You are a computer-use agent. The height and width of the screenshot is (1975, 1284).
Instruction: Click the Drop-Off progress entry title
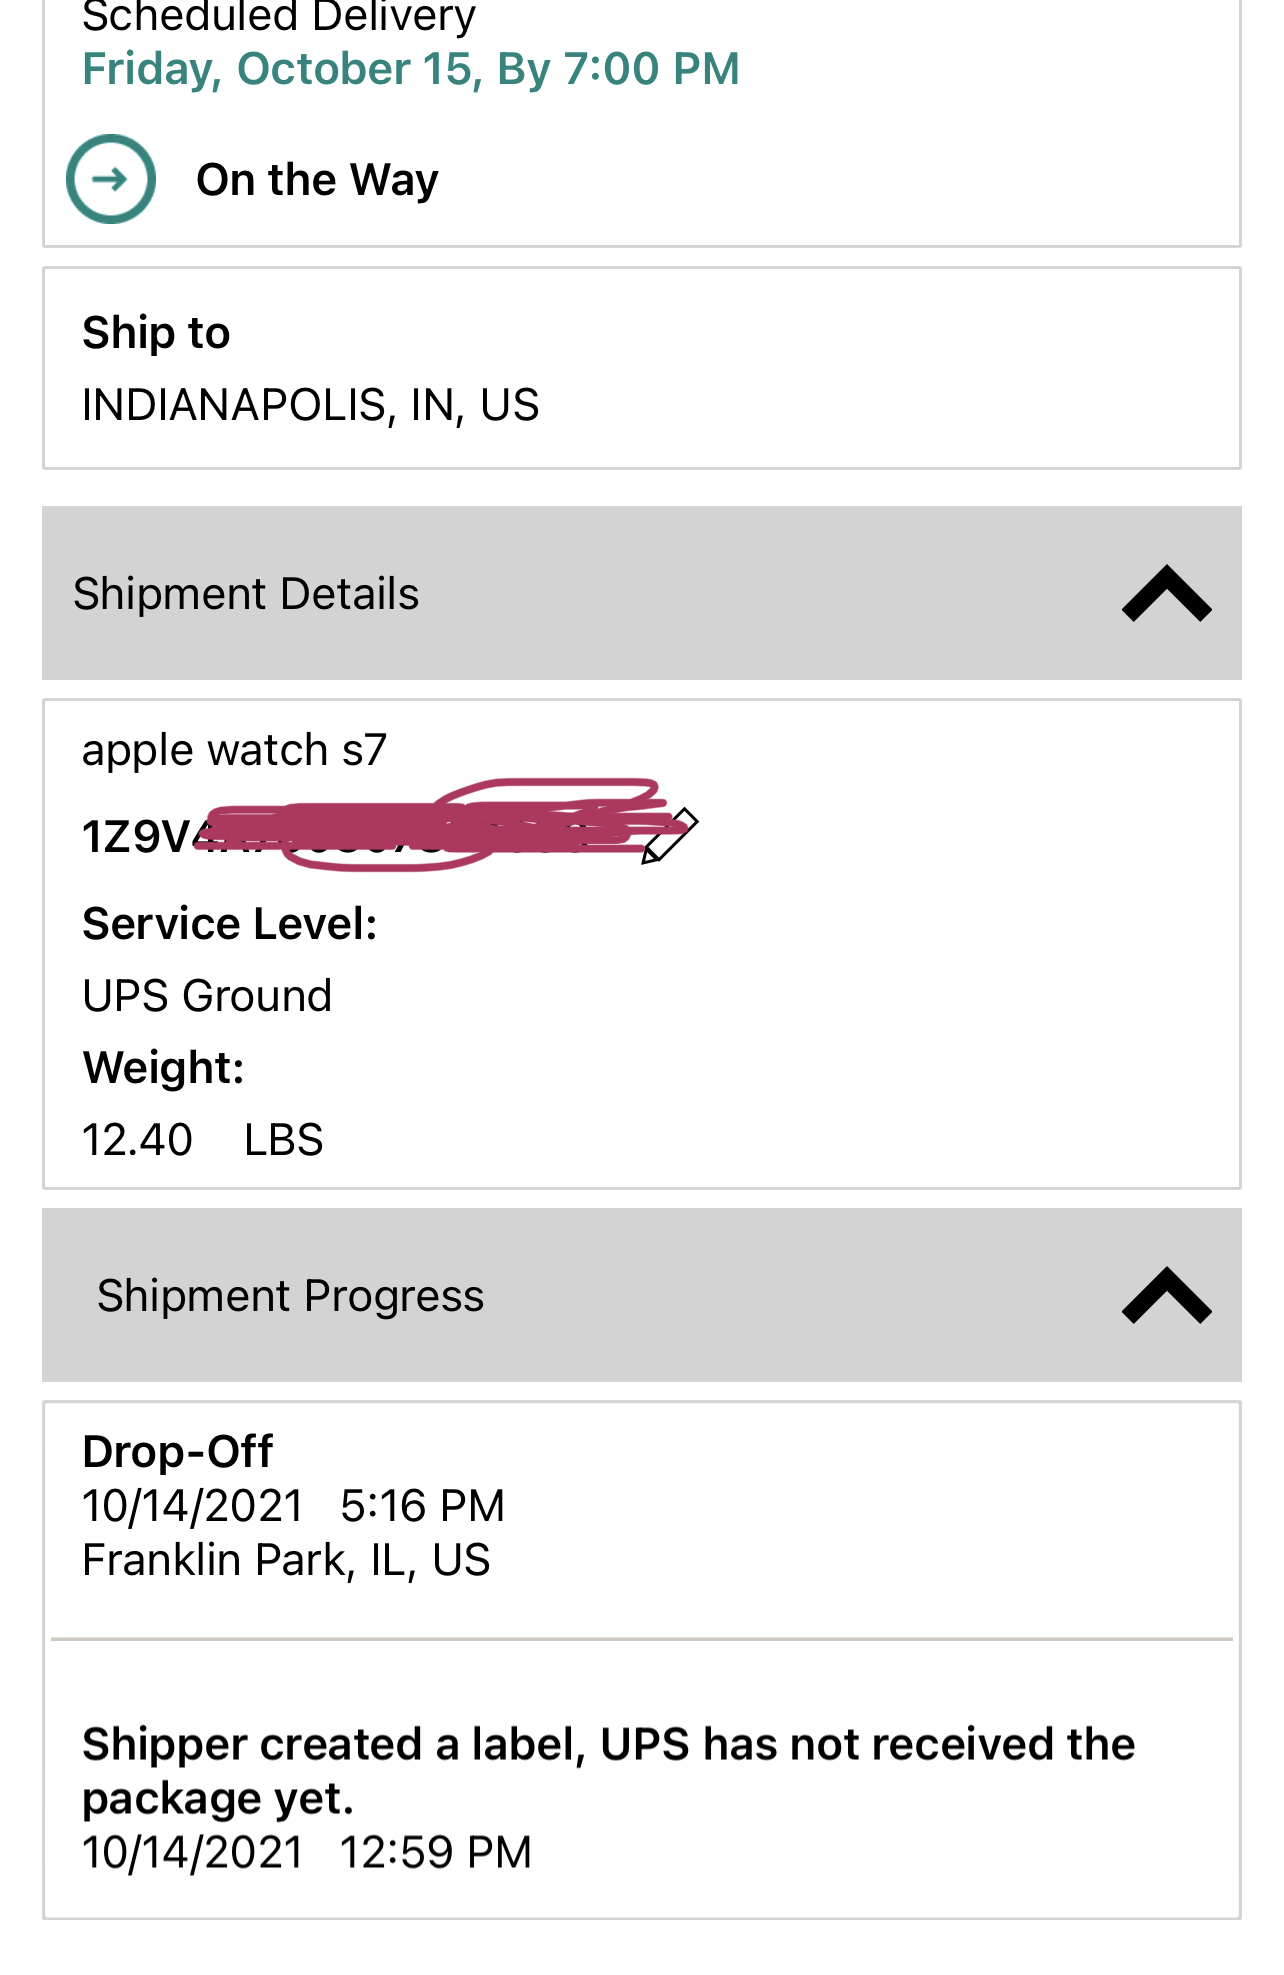[x=178, y=1452]
